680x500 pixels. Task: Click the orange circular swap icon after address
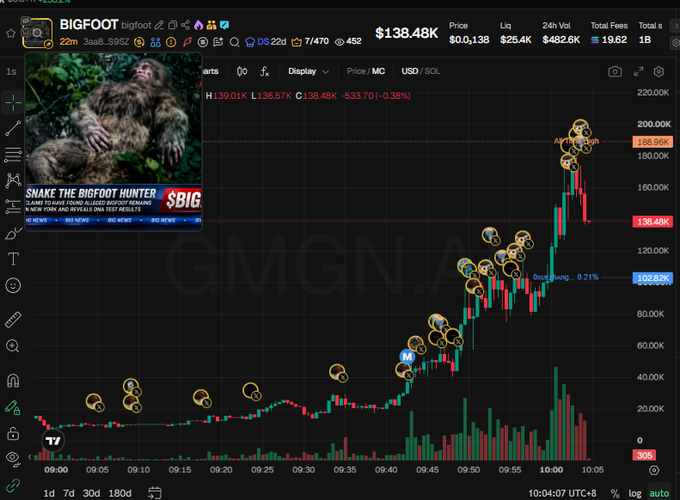pyautogui.click(x=139, y=42)
